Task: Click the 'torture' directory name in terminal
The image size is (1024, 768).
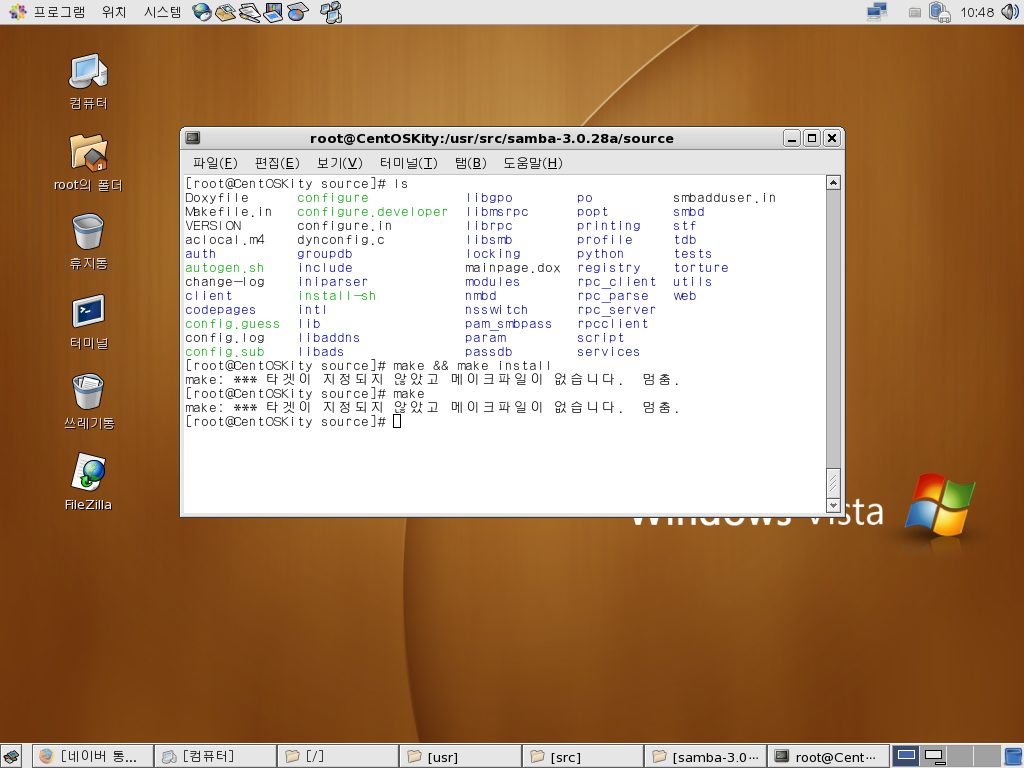Action: click(x=701, y=268)
